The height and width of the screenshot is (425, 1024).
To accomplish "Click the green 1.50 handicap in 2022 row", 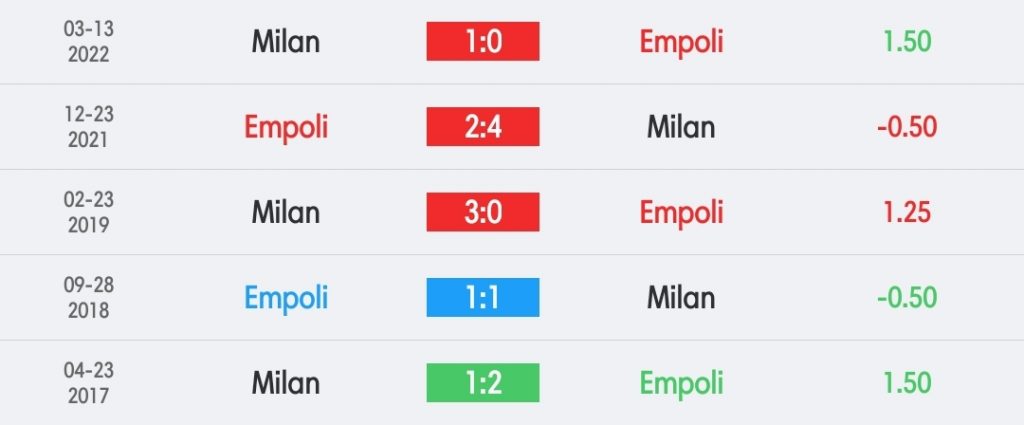I will click(907, 42).
